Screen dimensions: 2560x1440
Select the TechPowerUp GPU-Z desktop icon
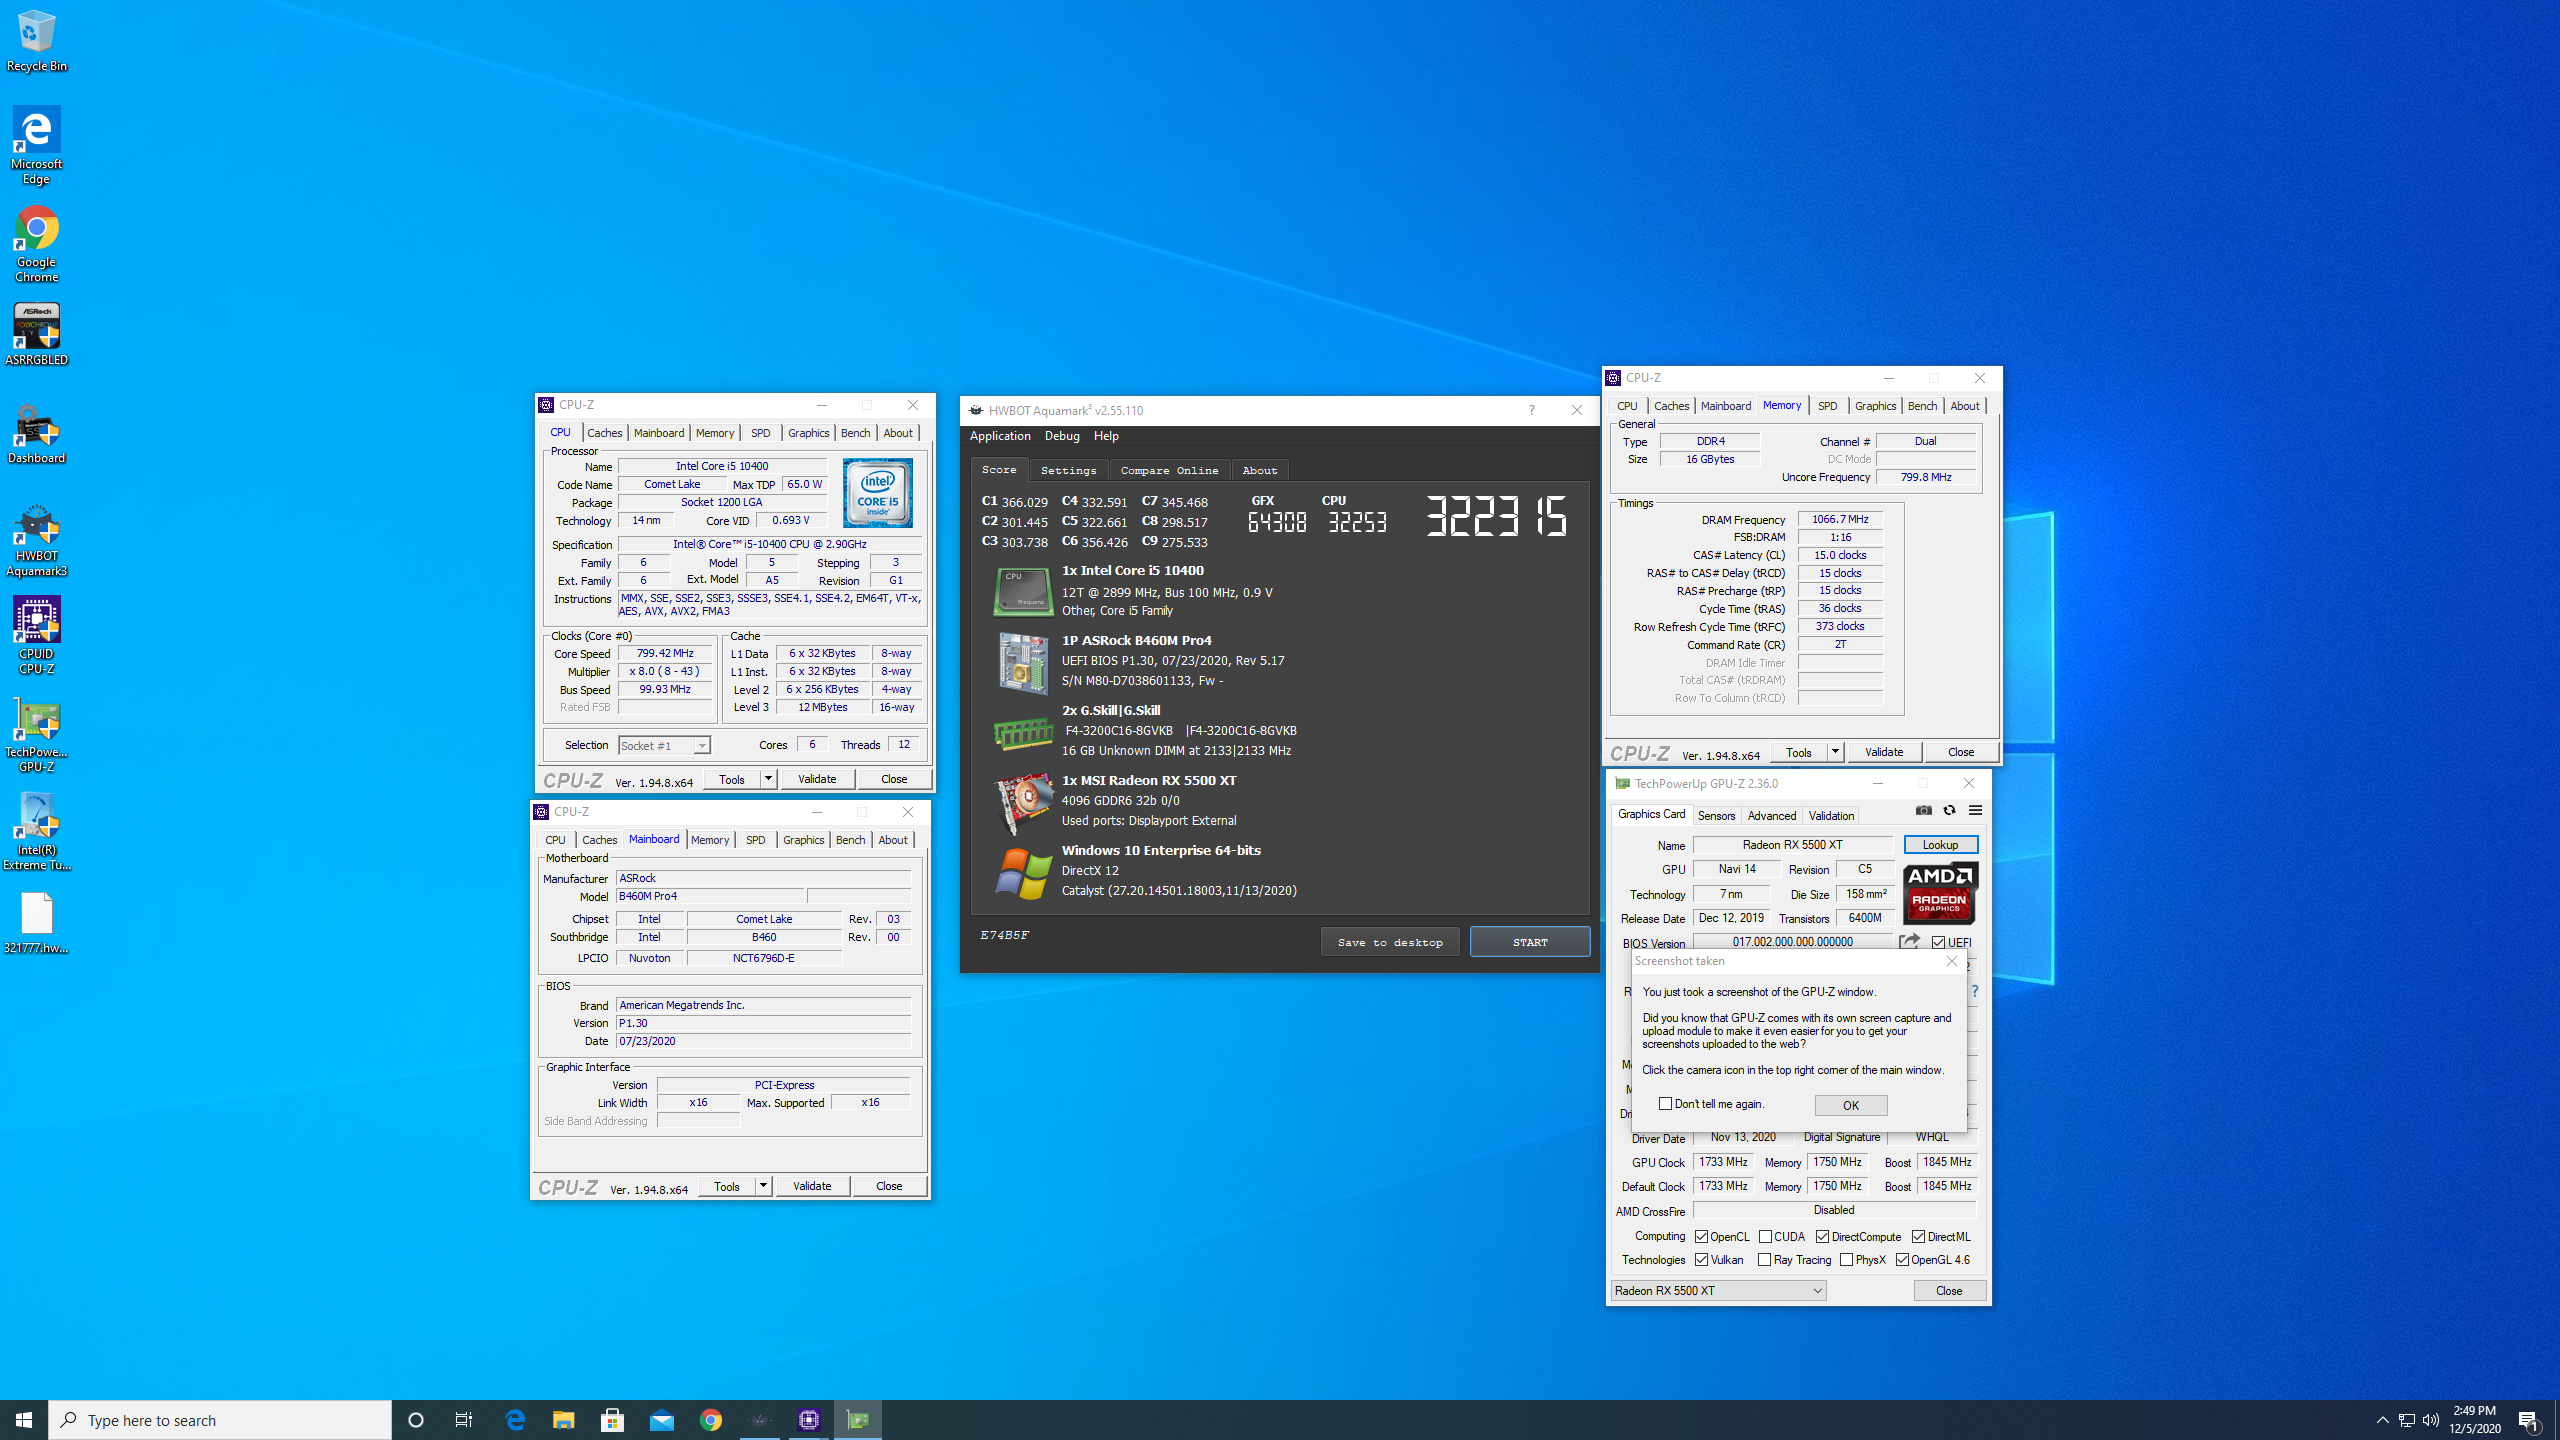pyautogui.click(x=37, y=735)
